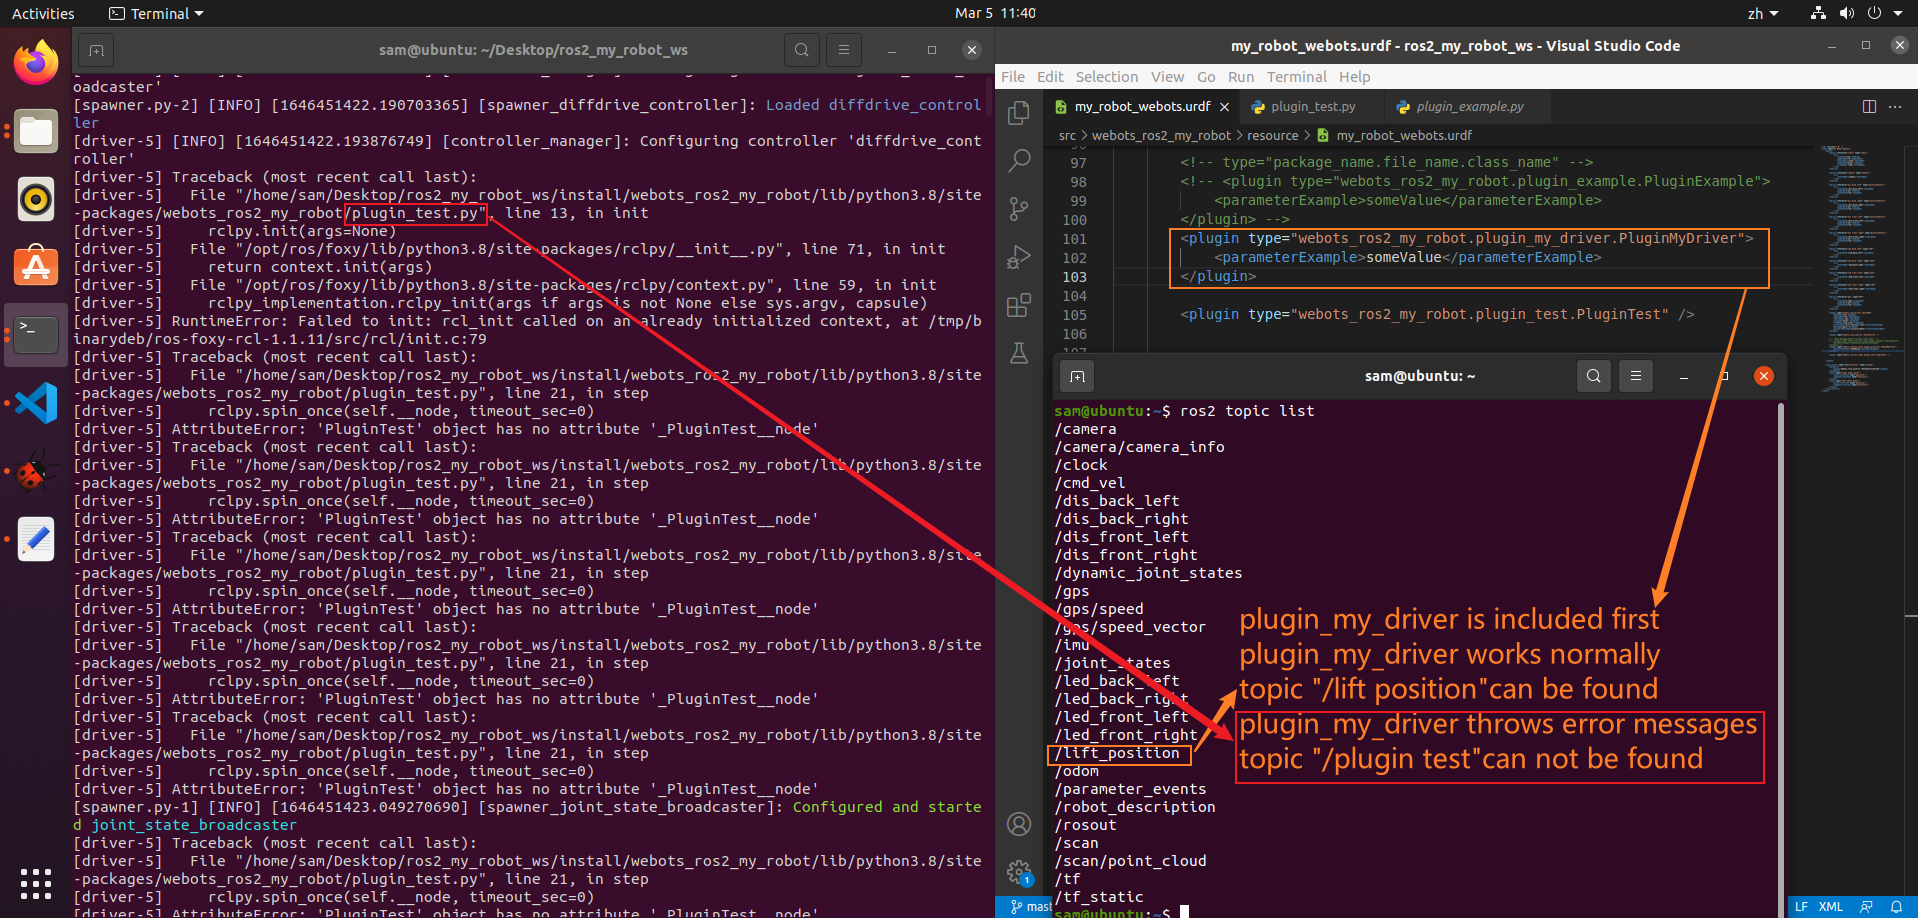1918x918 pixels.
Task: Open the File menu in VS Code
Action: (x=1012, y=76)
